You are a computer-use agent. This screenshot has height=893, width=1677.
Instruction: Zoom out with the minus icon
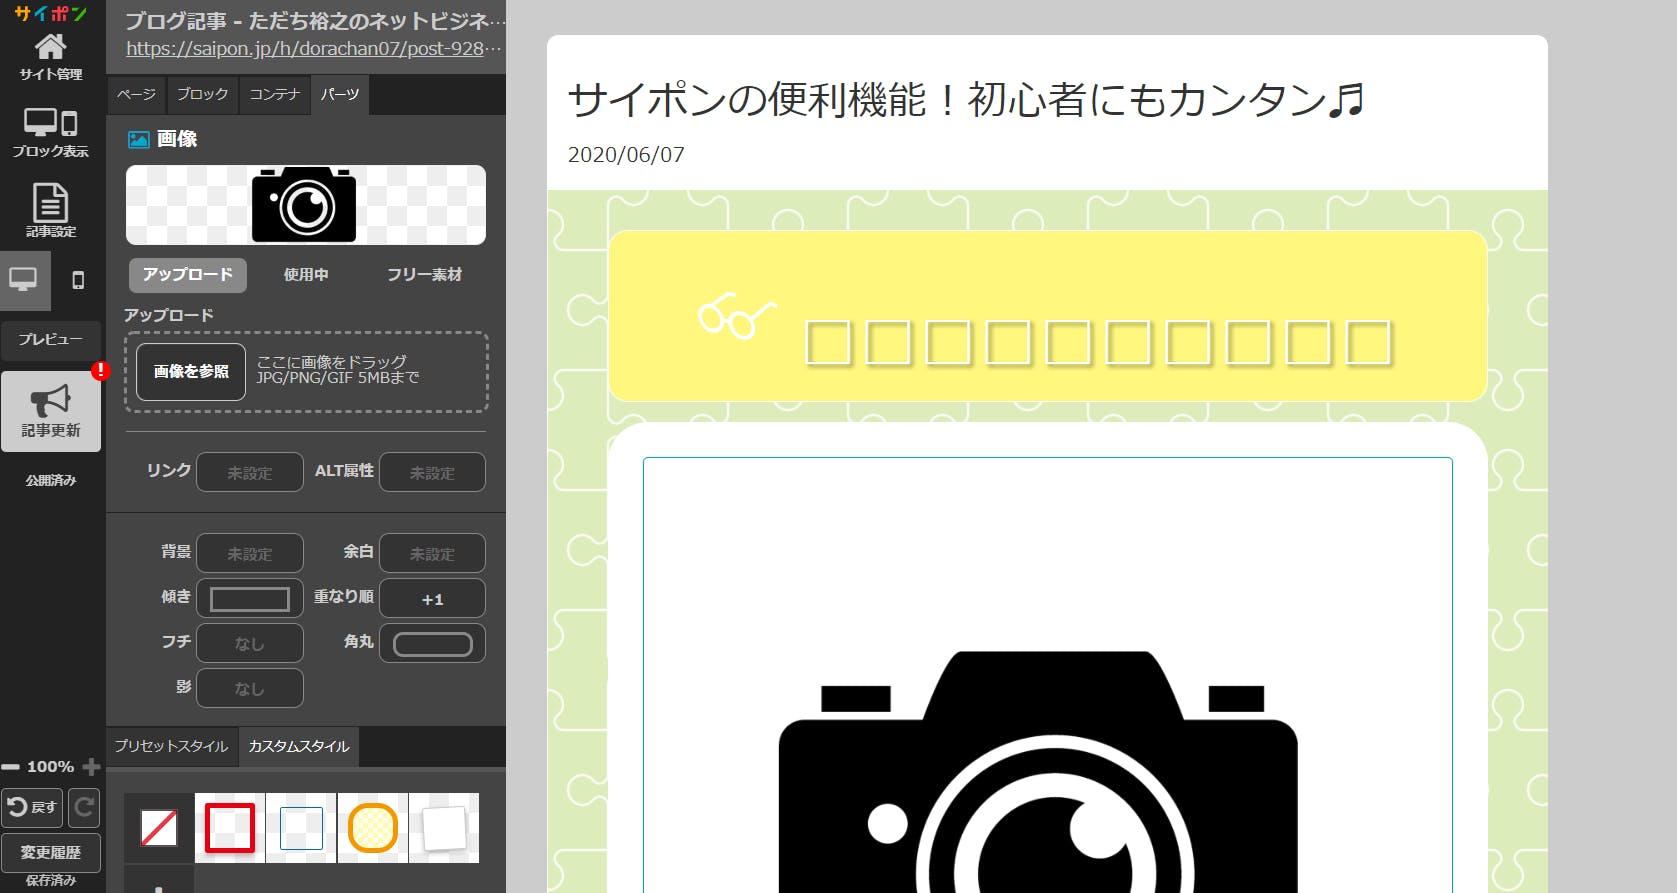[11, 767]
